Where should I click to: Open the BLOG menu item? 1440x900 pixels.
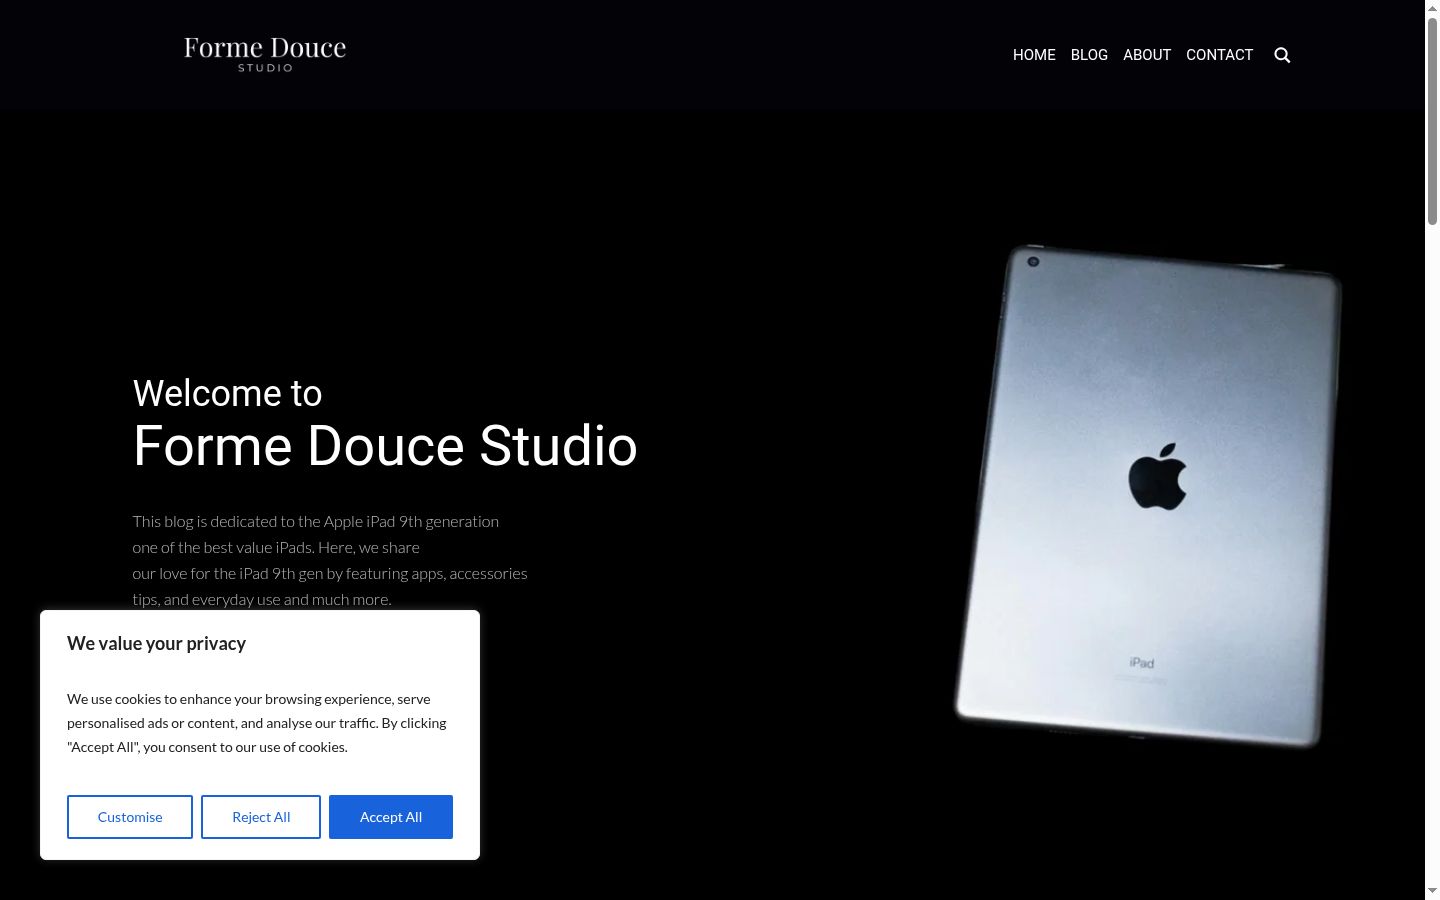pyautogui.click(x=1089, y=55)
